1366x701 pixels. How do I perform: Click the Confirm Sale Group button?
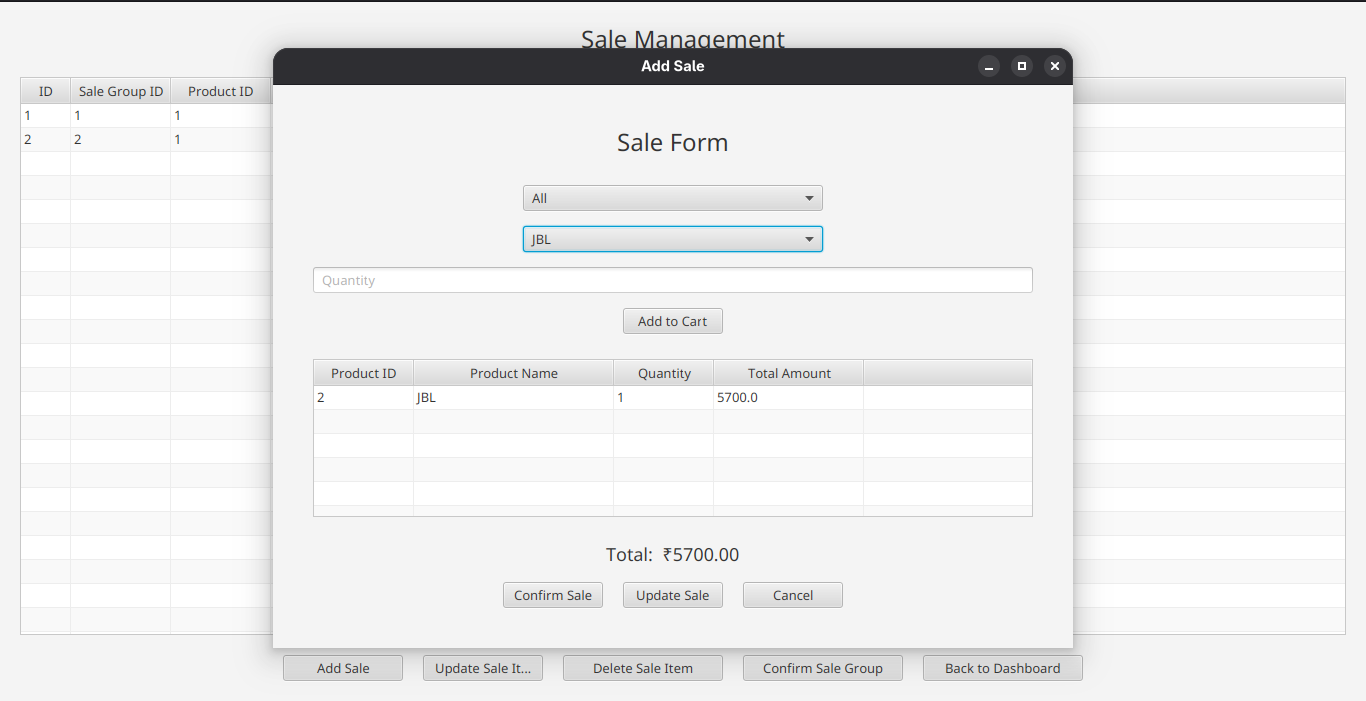coord(823,668)
